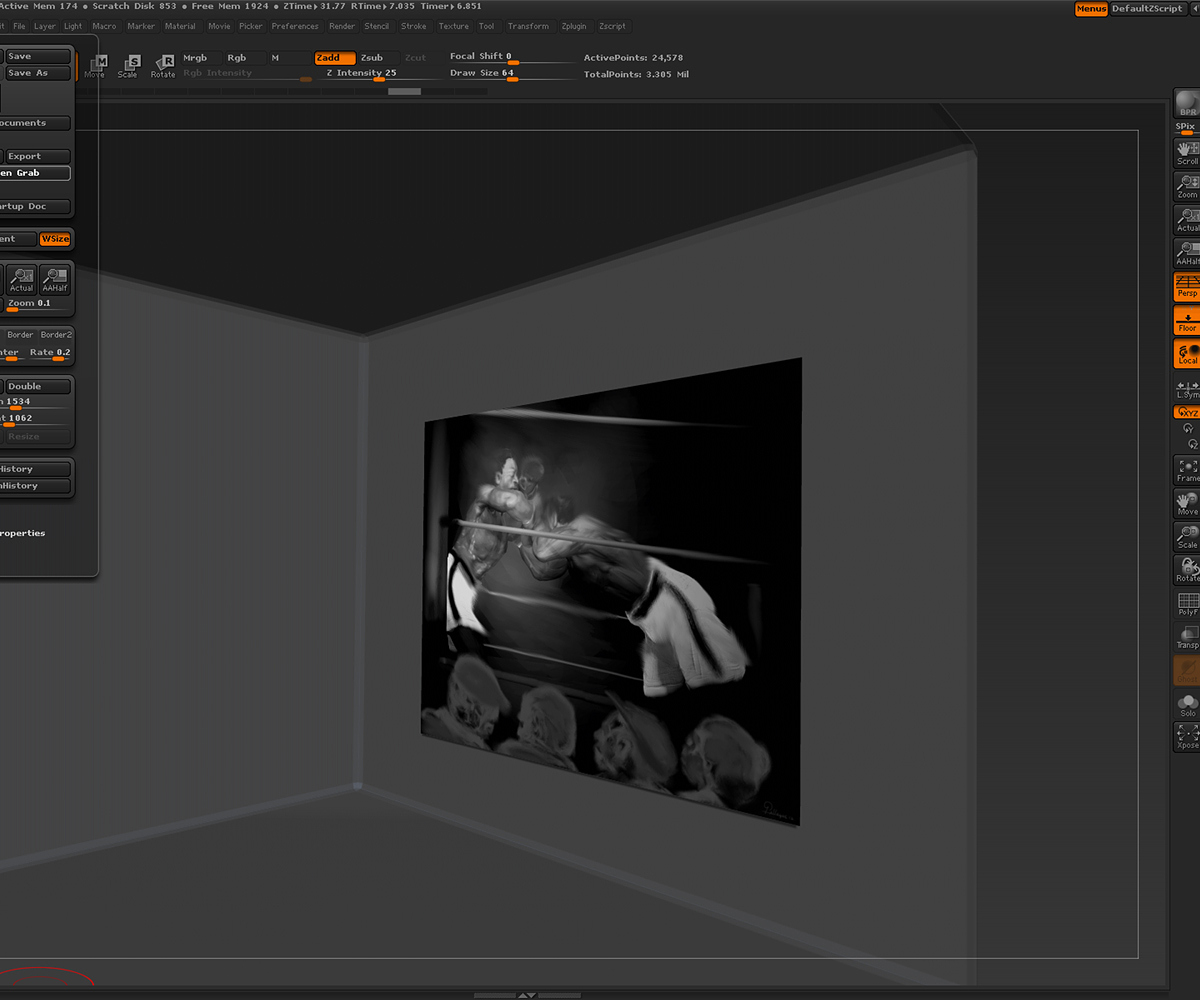Viewport: 1200px width, 1000px height.
Task: Click the Actual icon in the Document palette
Action: tap(21, 279)
